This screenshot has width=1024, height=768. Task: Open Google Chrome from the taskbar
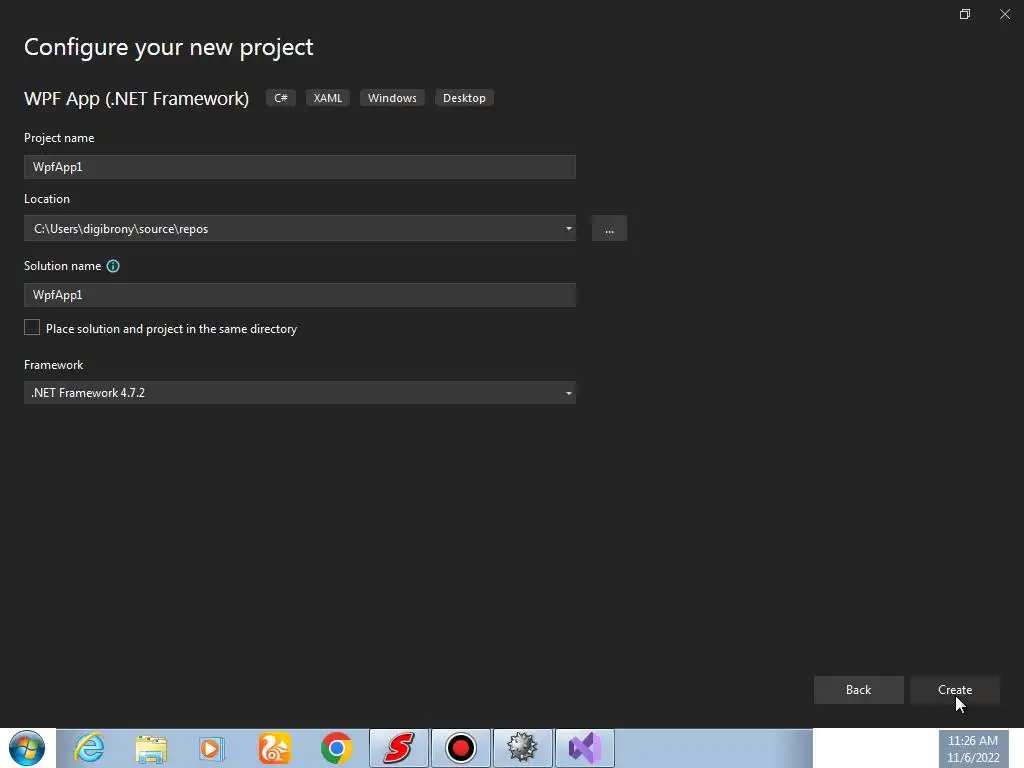click(336, 748)
